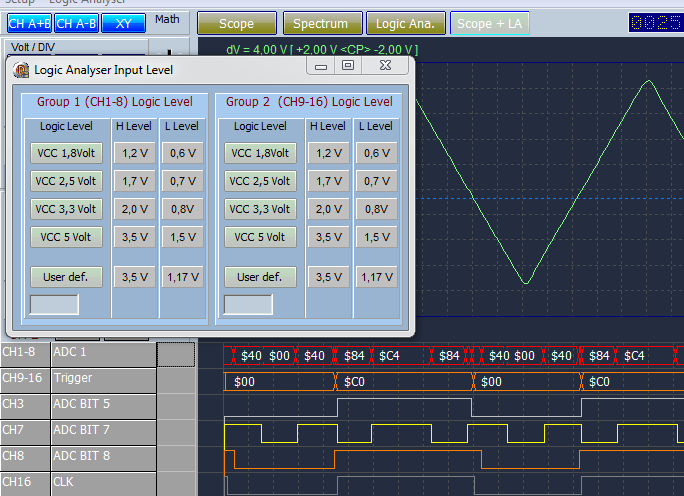Select Group 2 VCC 3,3 Volt logic level
This screenshot has height=496, width=684.
pos(260,209)
